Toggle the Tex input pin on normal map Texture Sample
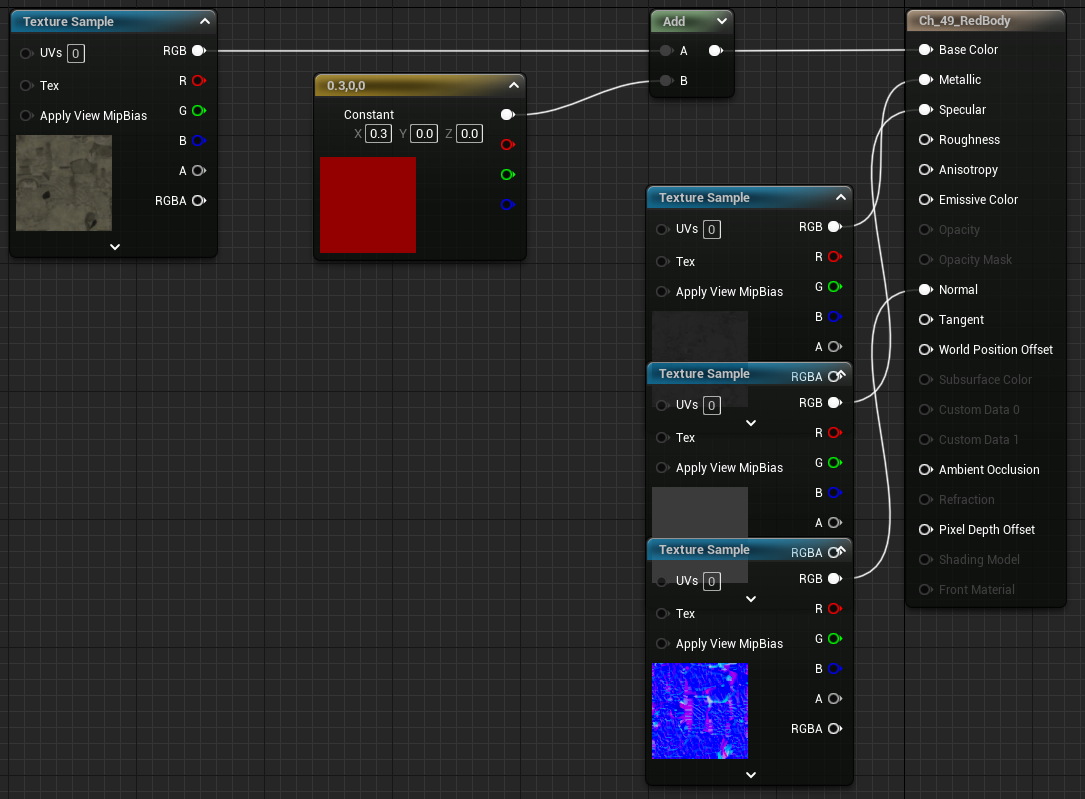 click(x=662, y=614)
